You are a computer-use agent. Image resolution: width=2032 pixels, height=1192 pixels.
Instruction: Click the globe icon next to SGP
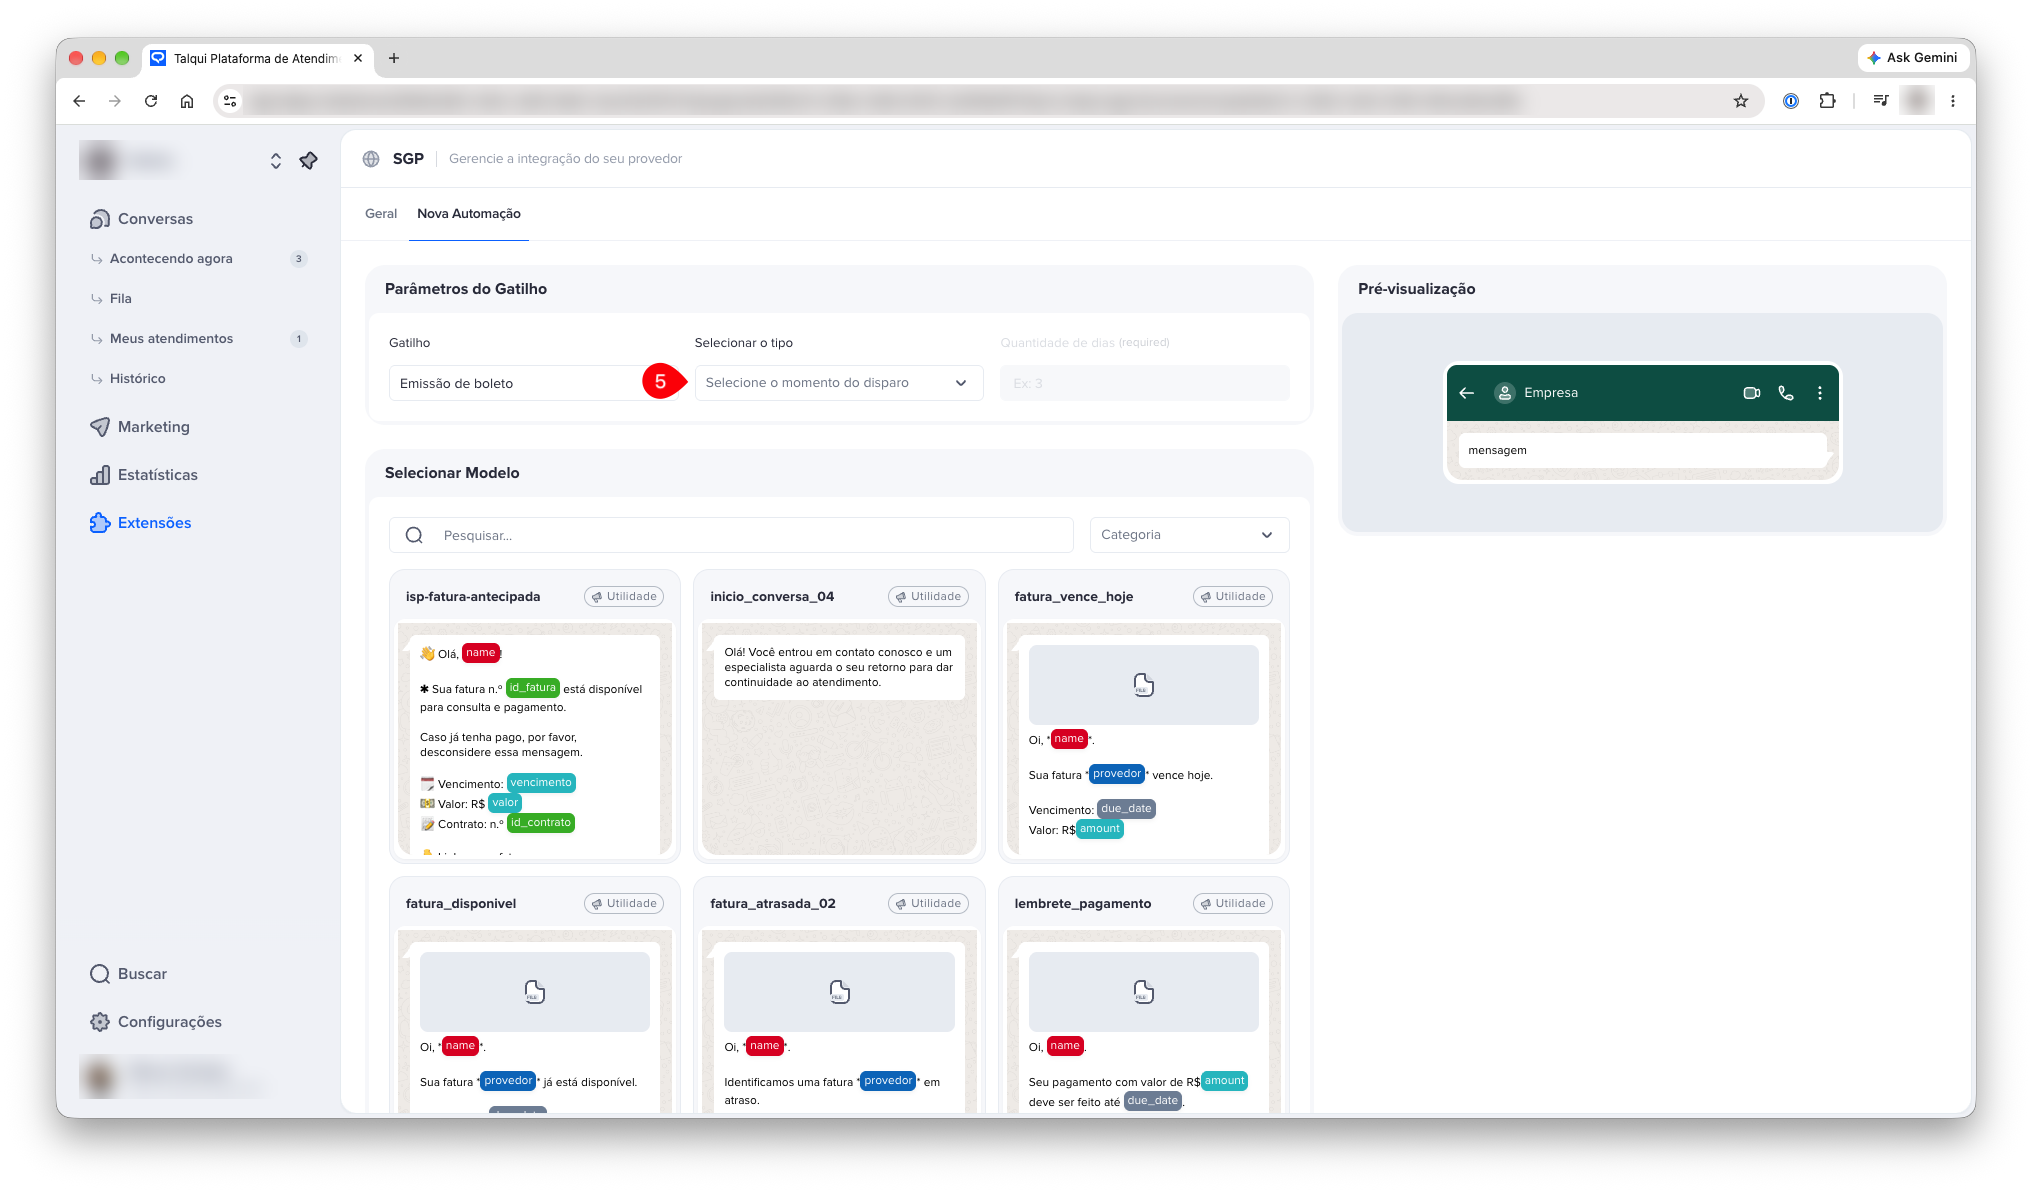tap(371, 159)
